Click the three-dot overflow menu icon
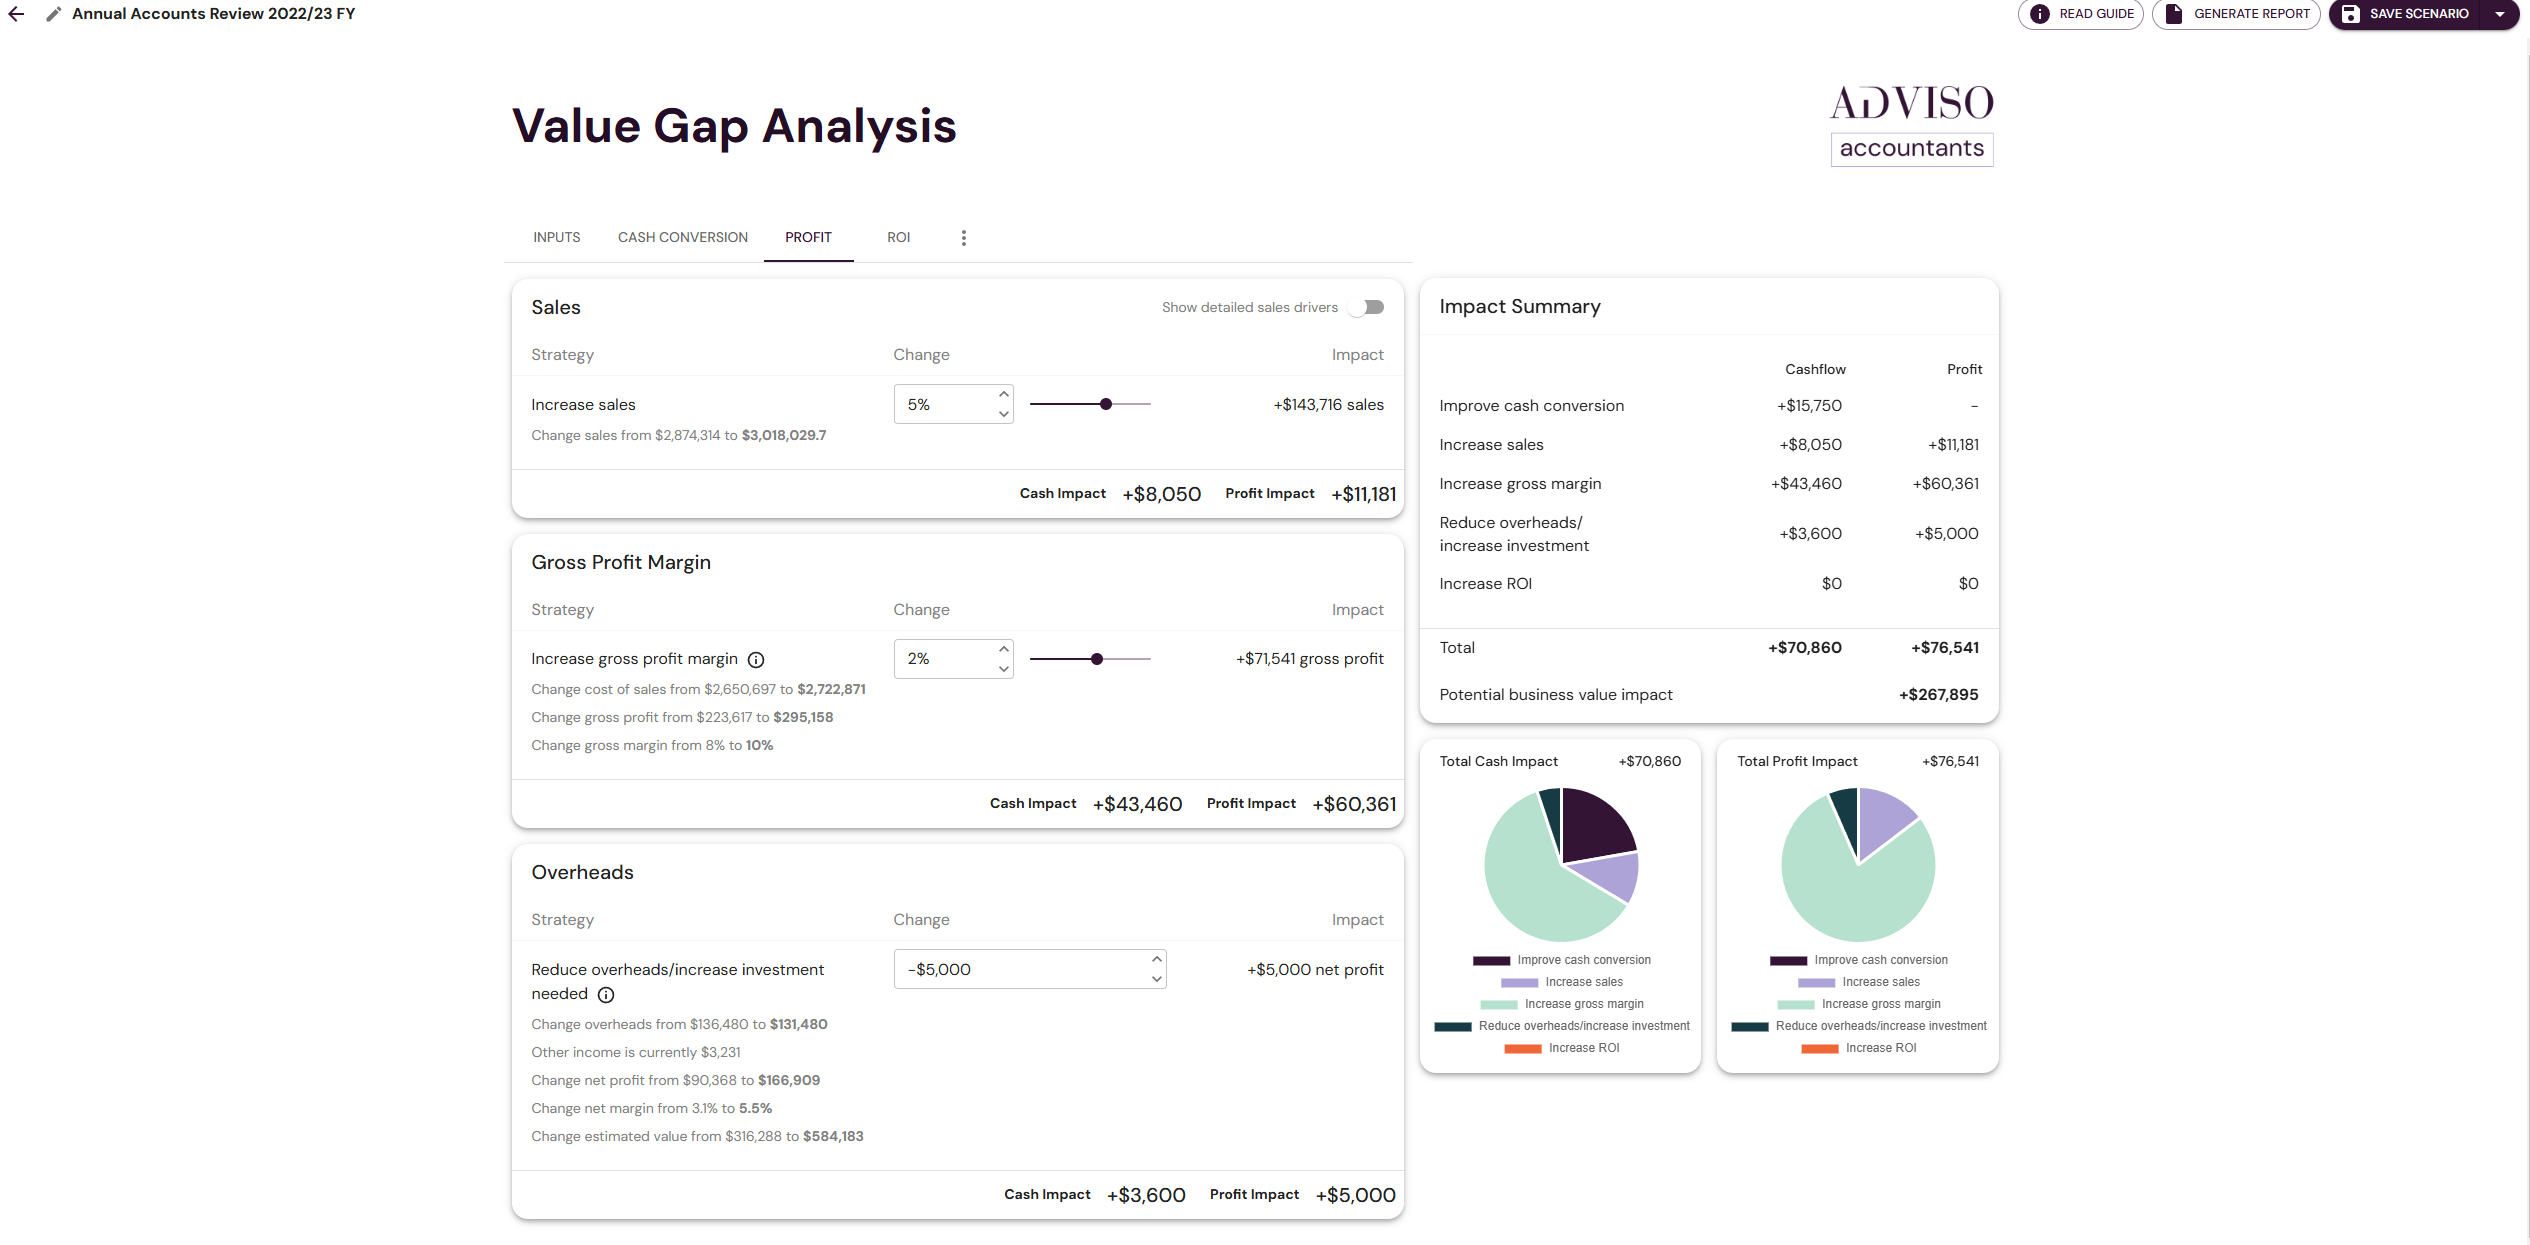The image size is (2530, 1245). tap(963, 237)
